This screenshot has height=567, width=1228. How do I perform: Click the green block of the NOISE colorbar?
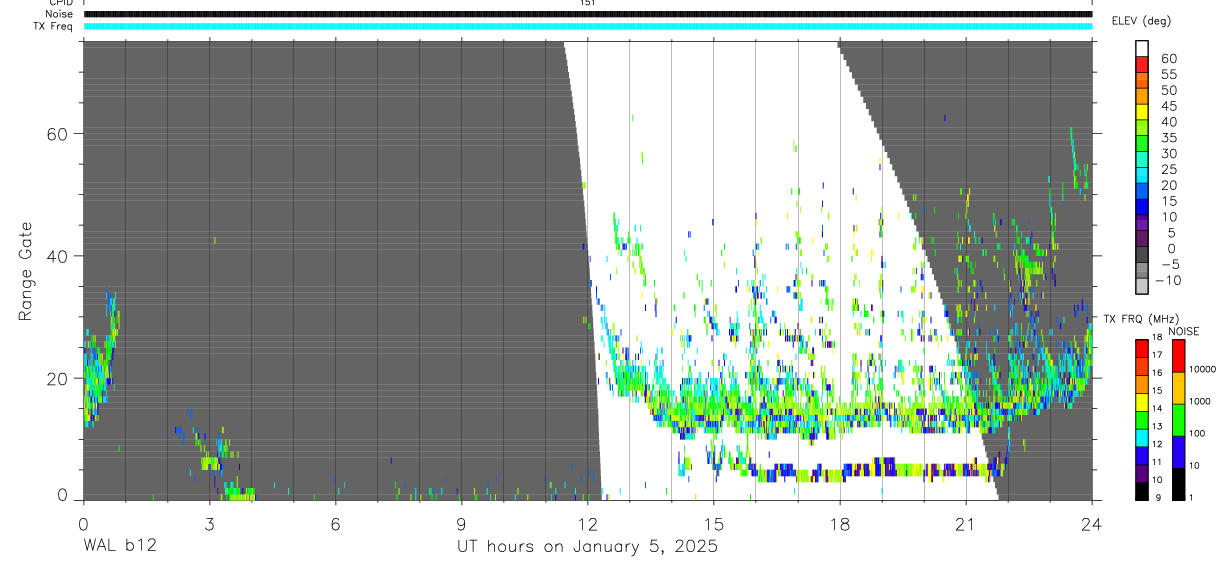[x=1179, y=420]
